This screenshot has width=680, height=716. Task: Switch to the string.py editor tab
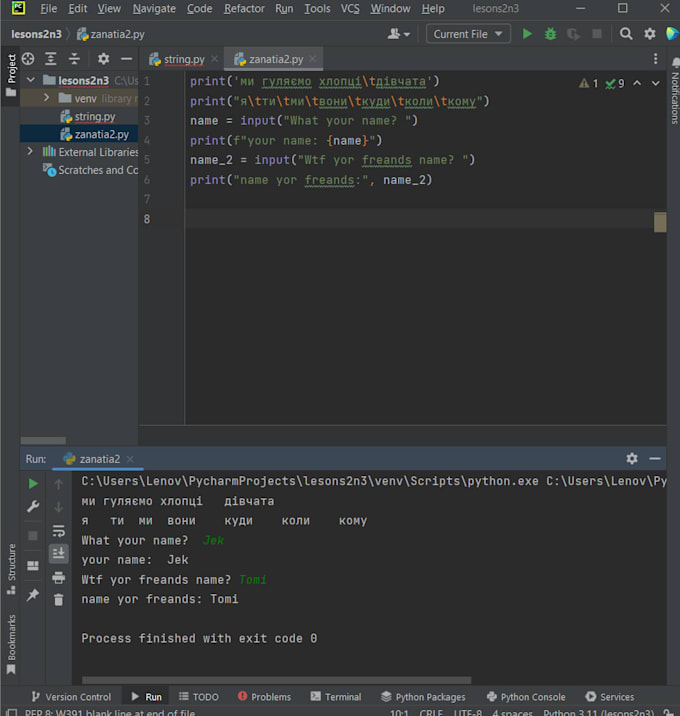point(183,59)
